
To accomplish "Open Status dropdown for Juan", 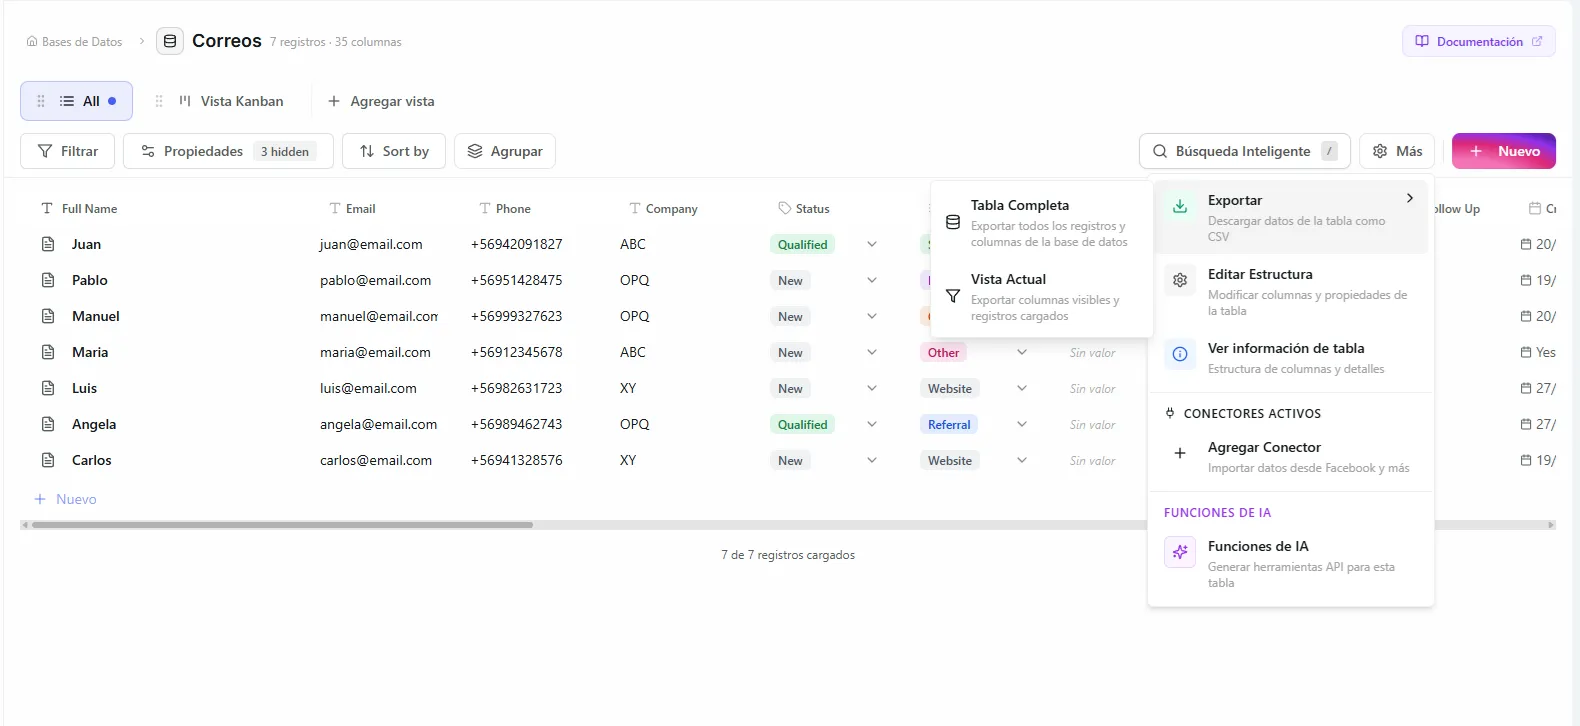I will 872,244.
